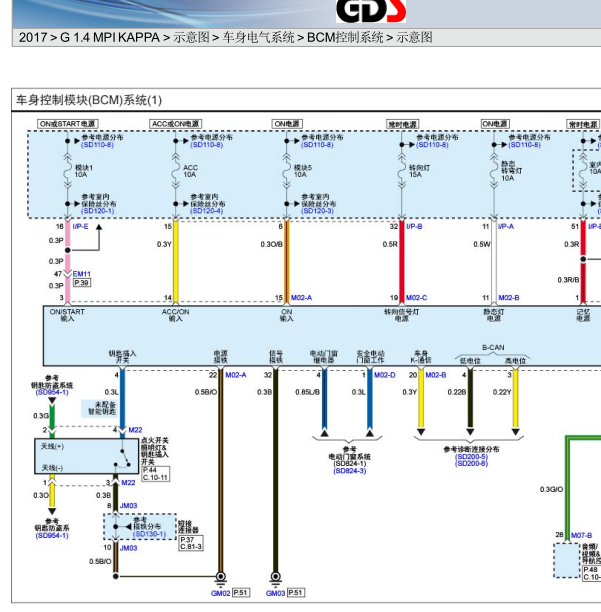601x612 pixels.
Task: Open the SD824-1 power window reference
Action: pos(350,464)
